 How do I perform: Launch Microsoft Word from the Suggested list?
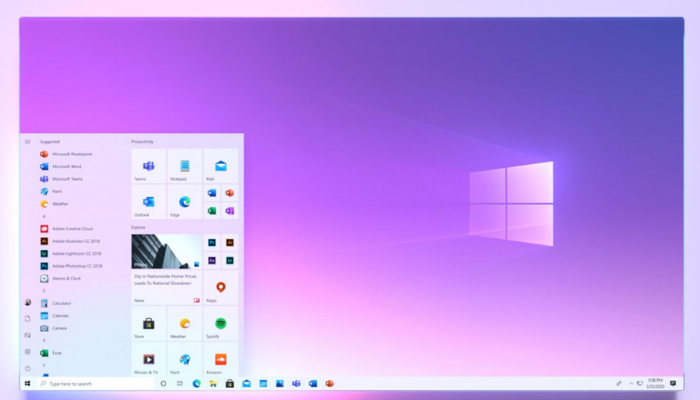tap(61, 167)
